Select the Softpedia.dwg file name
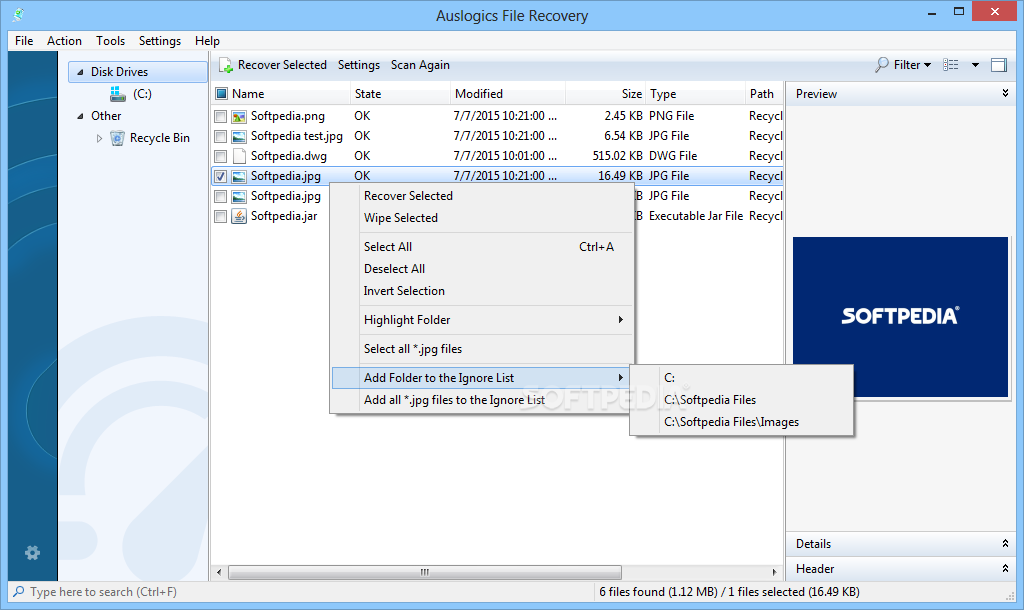The width and height of the screenshot is (1024, 610). pyautogui.click(x=289, y=156)
